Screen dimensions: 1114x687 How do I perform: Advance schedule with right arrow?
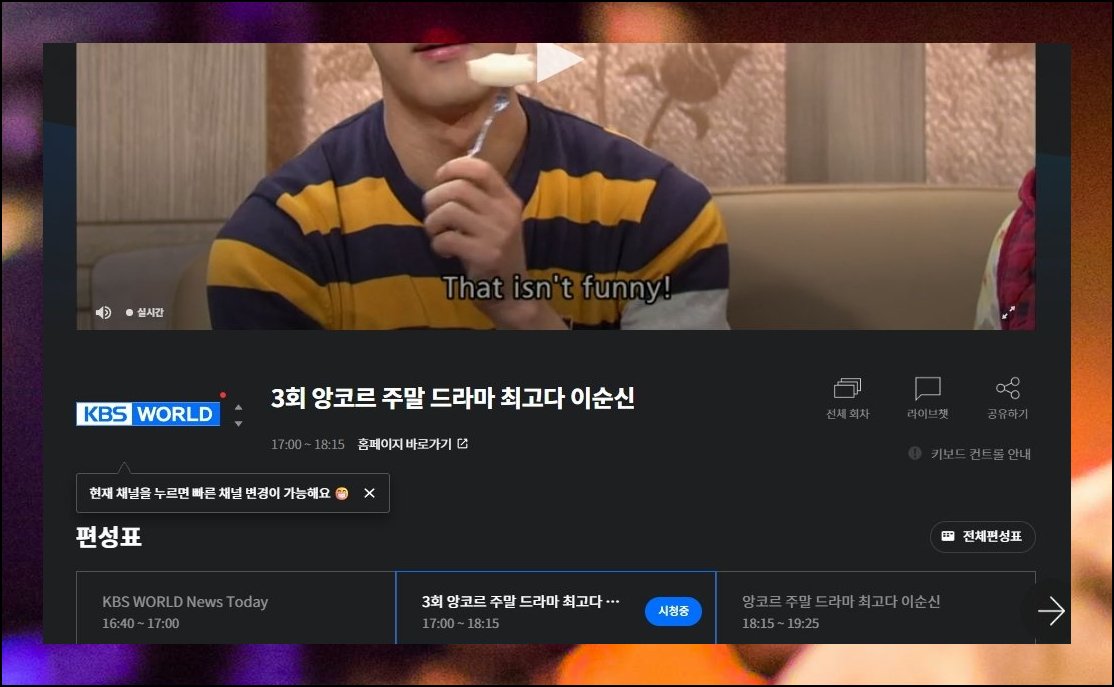click(1051, 611)
